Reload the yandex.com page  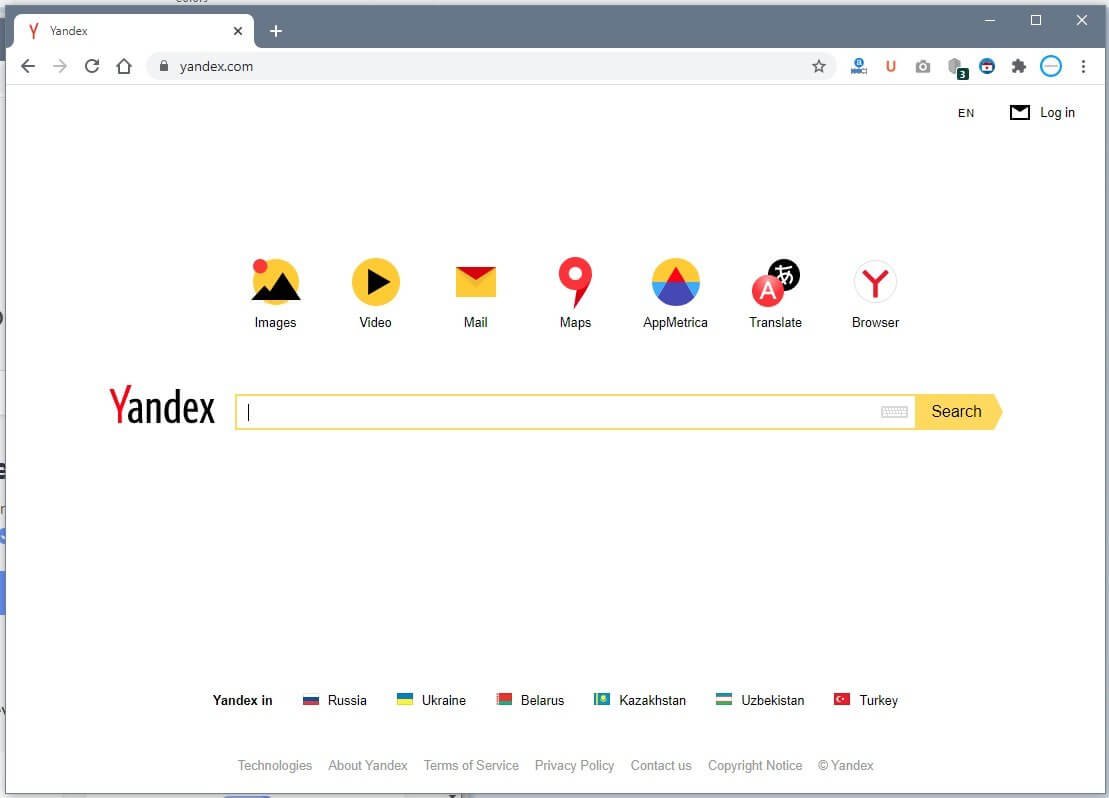tap(92, 66)
